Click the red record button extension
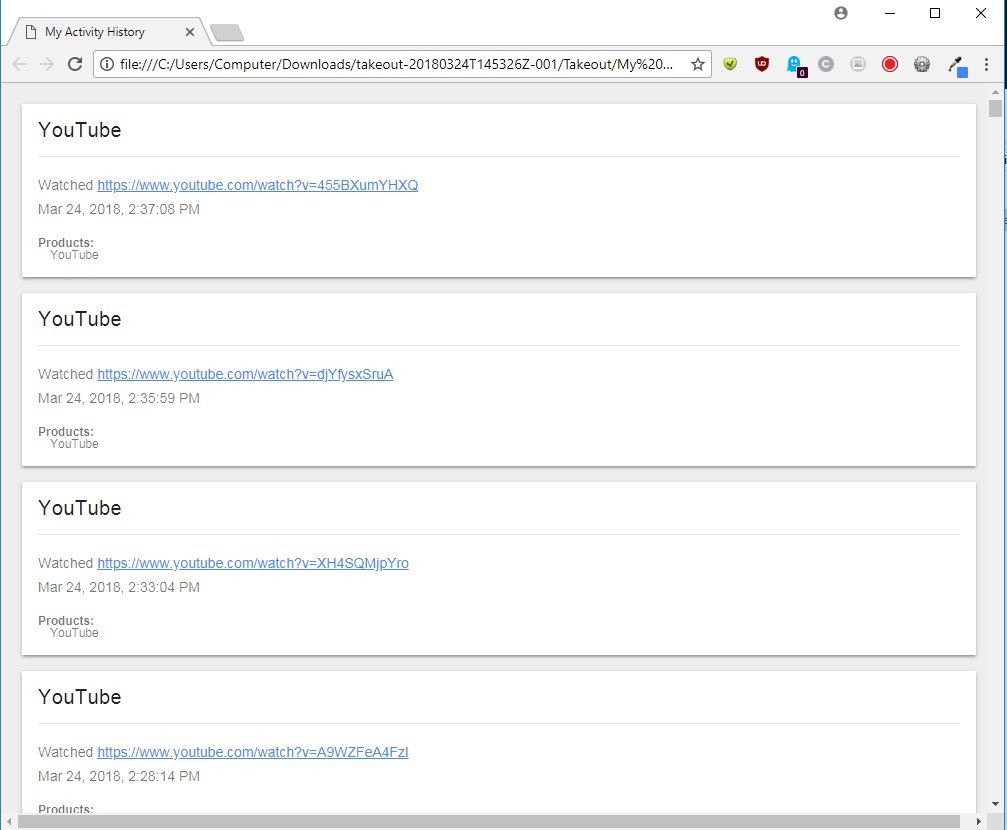1007x830 pixels. coord(889,64)
